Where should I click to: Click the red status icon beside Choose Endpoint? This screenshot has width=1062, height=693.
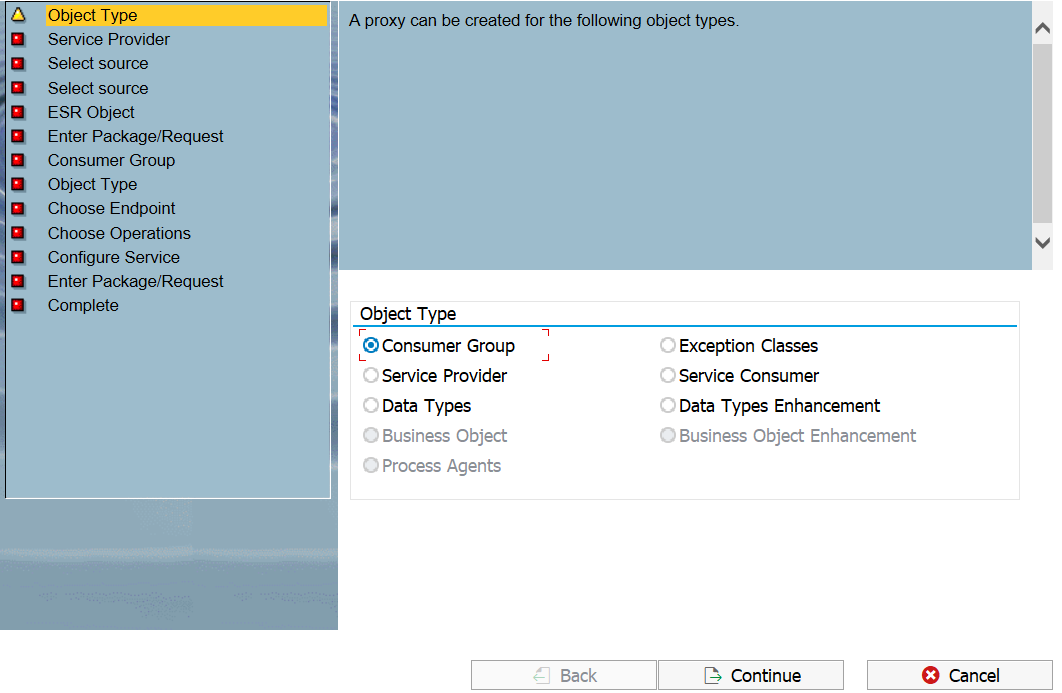click(18, 209)
